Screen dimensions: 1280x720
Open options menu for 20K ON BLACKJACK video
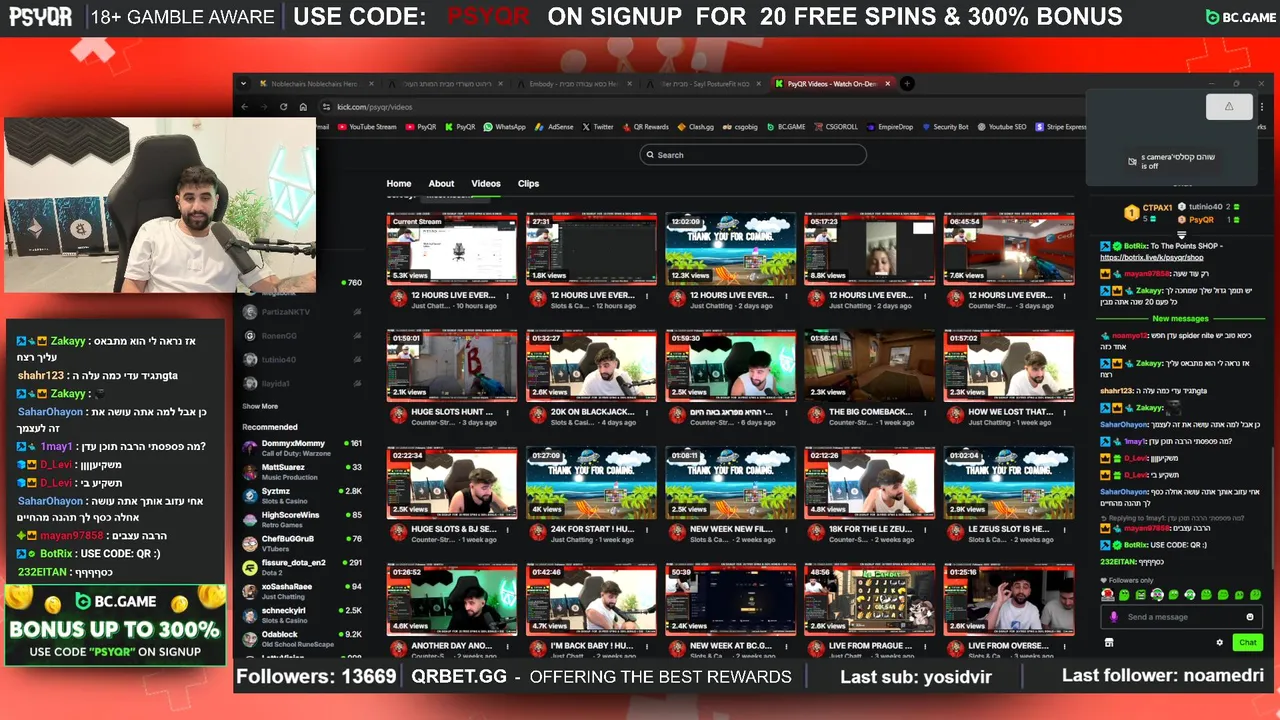click(x=647, y=412)
